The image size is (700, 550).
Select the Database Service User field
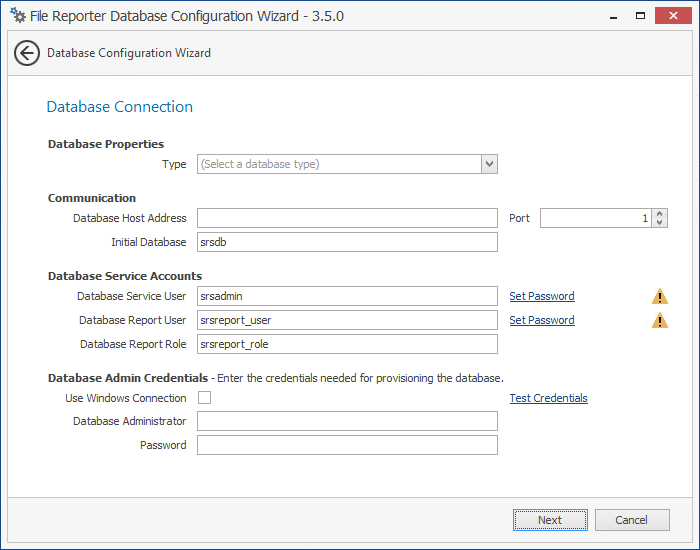pos(347,296)
